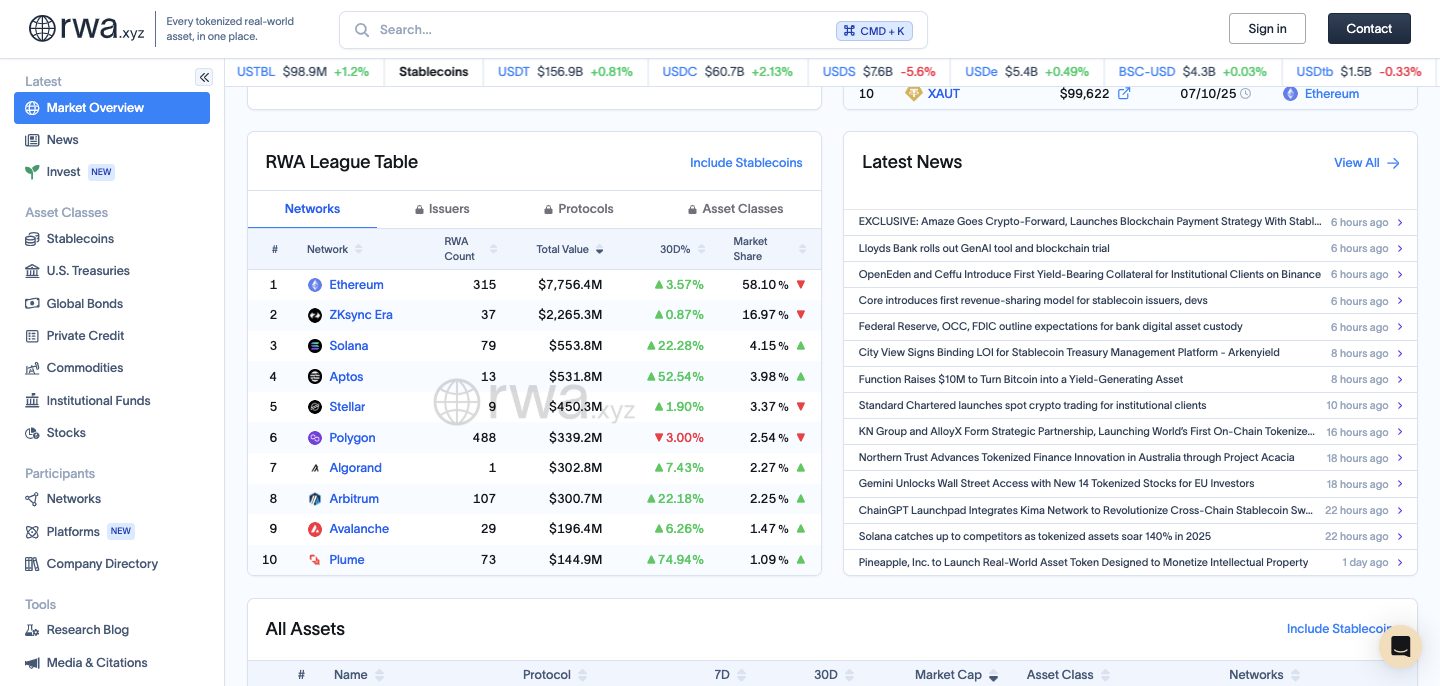Open the Arbitrum network link
The height and width of the screenshot is (686, 1440).
pos(354,499)
